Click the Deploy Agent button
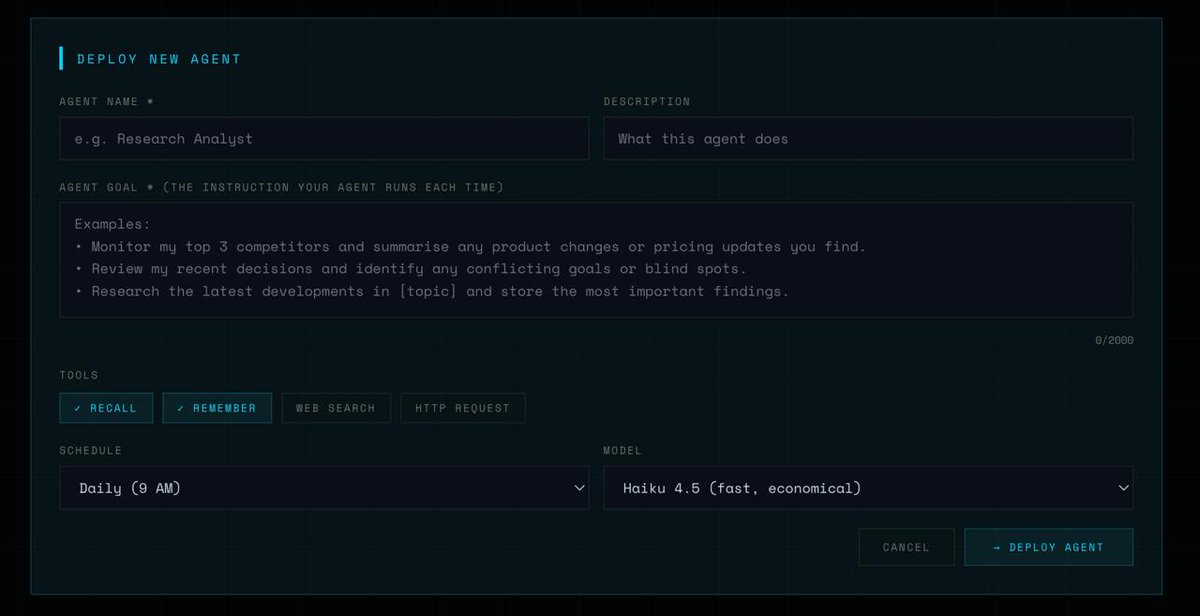 1049,547
